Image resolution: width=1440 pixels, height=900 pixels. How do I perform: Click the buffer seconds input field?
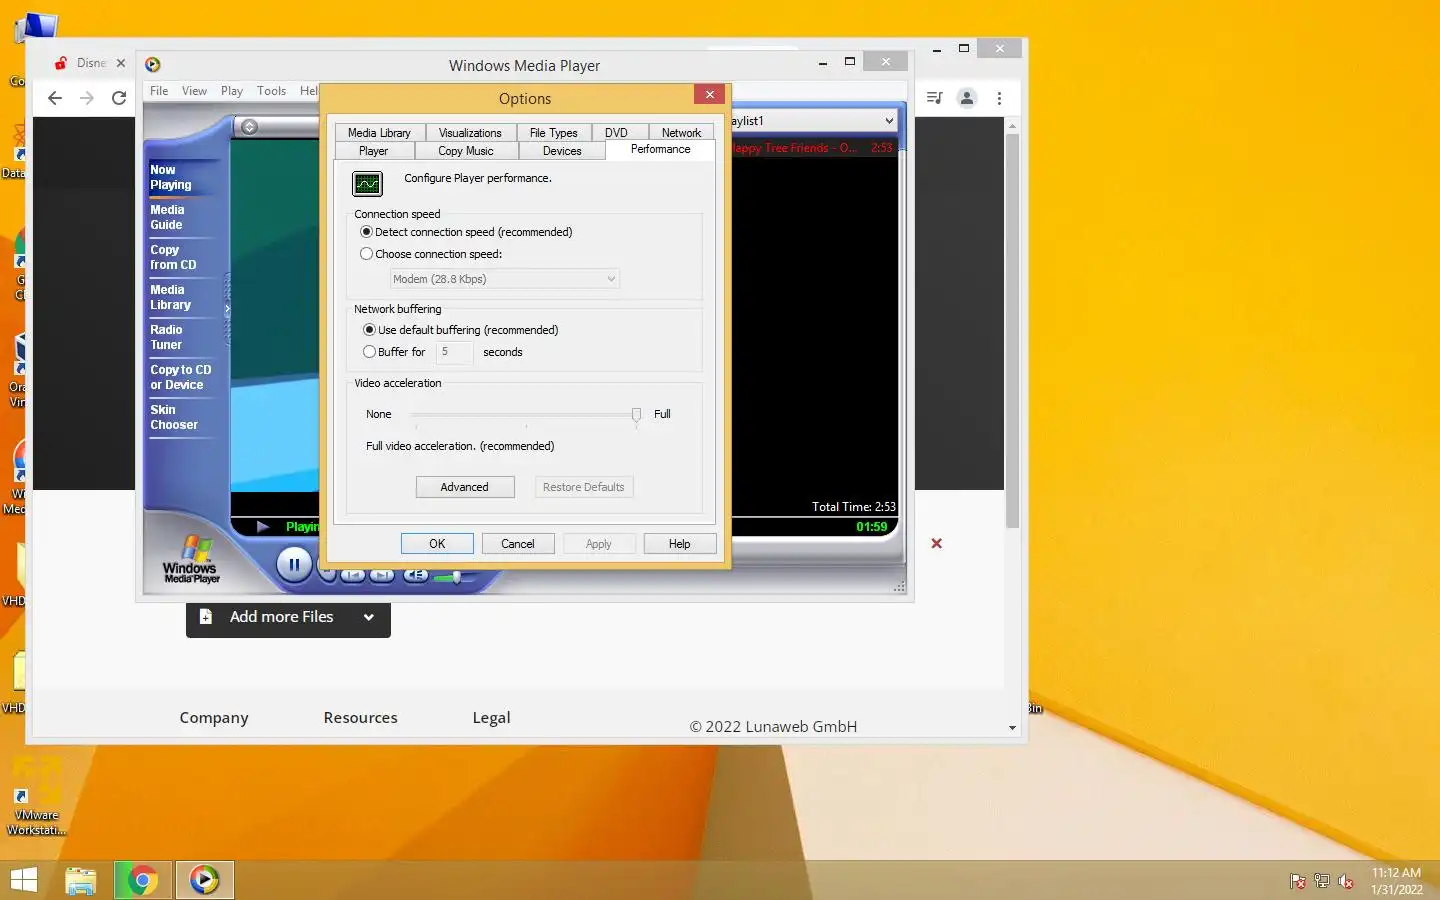pos(454,352)
